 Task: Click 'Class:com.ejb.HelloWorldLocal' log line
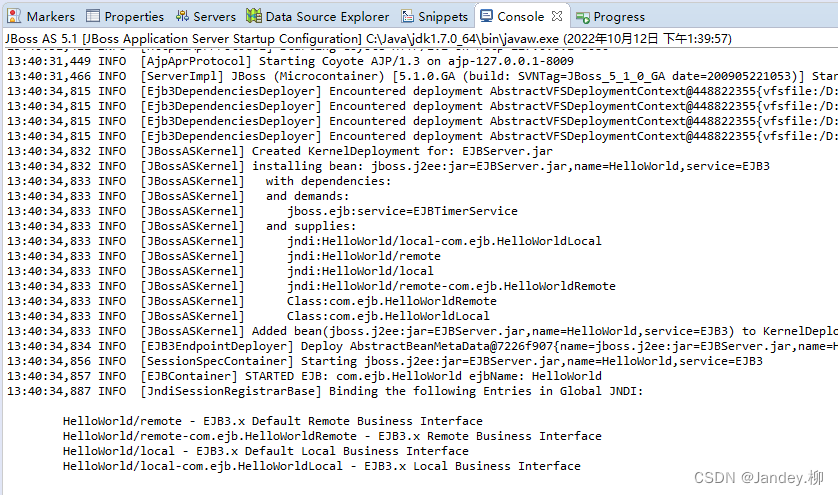point(248,316)
